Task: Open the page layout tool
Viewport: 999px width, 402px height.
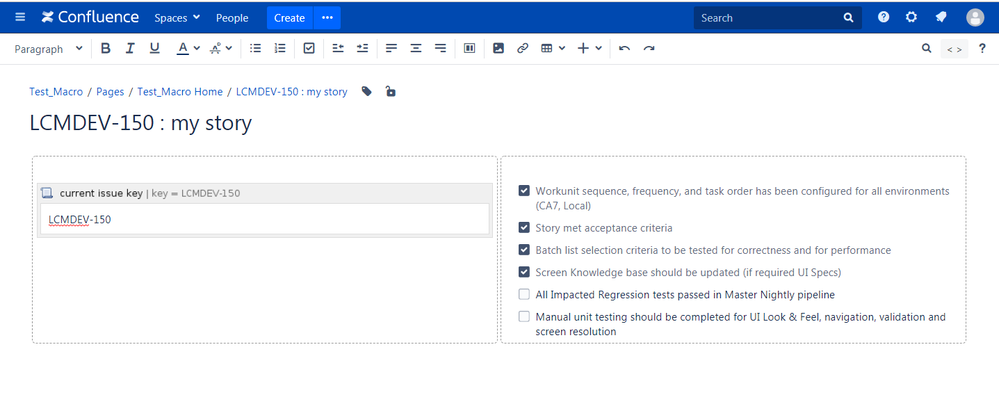Action: [x=470, y=48]
